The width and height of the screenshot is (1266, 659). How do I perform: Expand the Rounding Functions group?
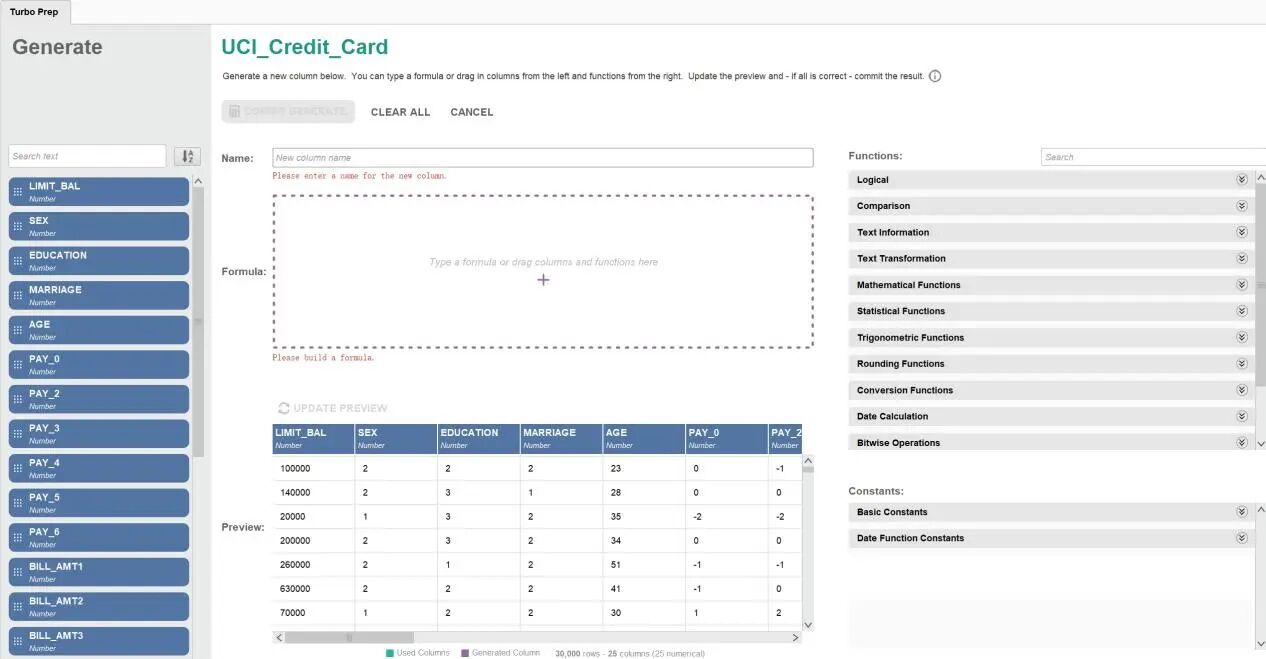(x=1242, y=364)
